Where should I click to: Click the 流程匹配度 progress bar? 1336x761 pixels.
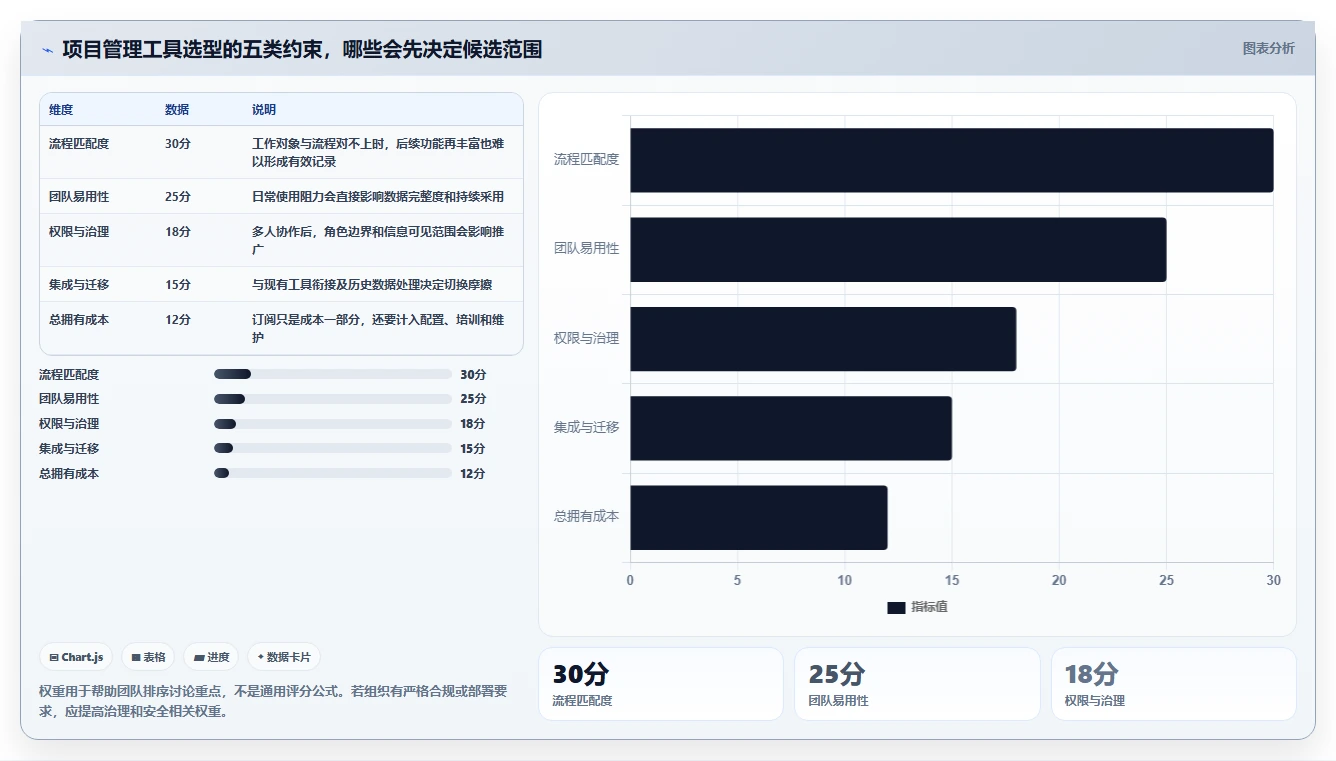pos(333,374)
